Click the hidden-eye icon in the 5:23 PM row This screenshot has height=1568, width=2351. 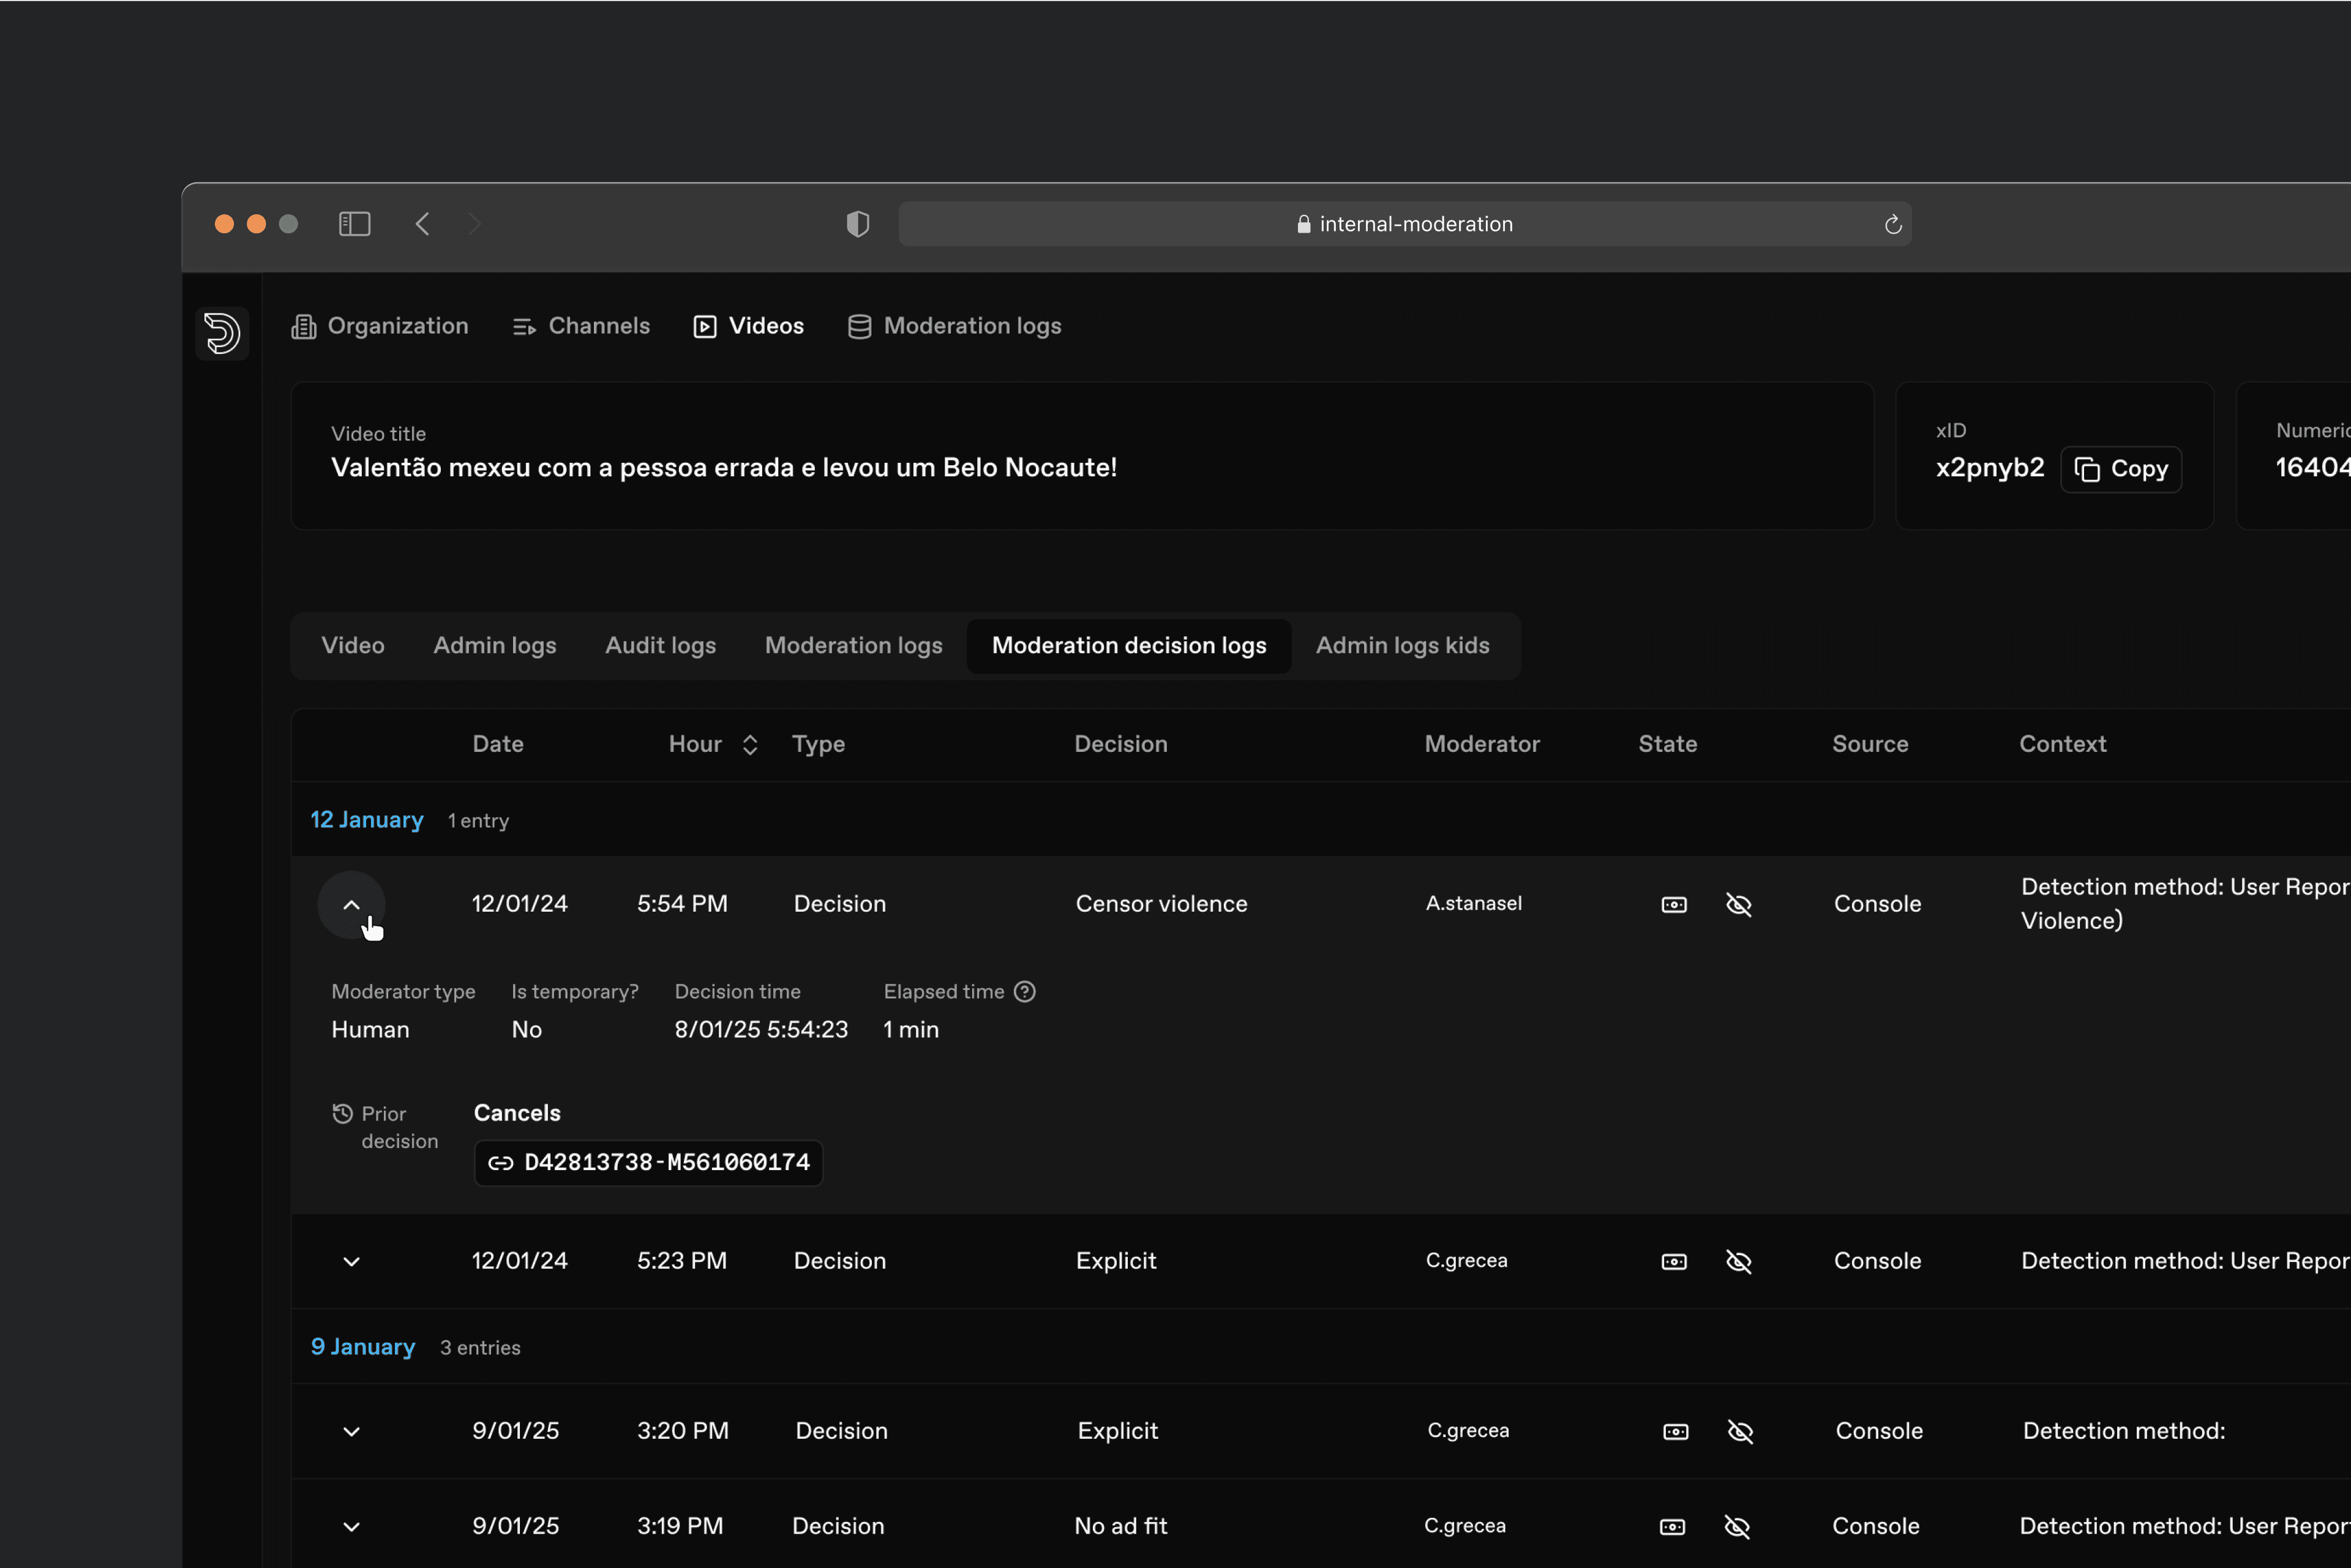pos(1739,1262)
